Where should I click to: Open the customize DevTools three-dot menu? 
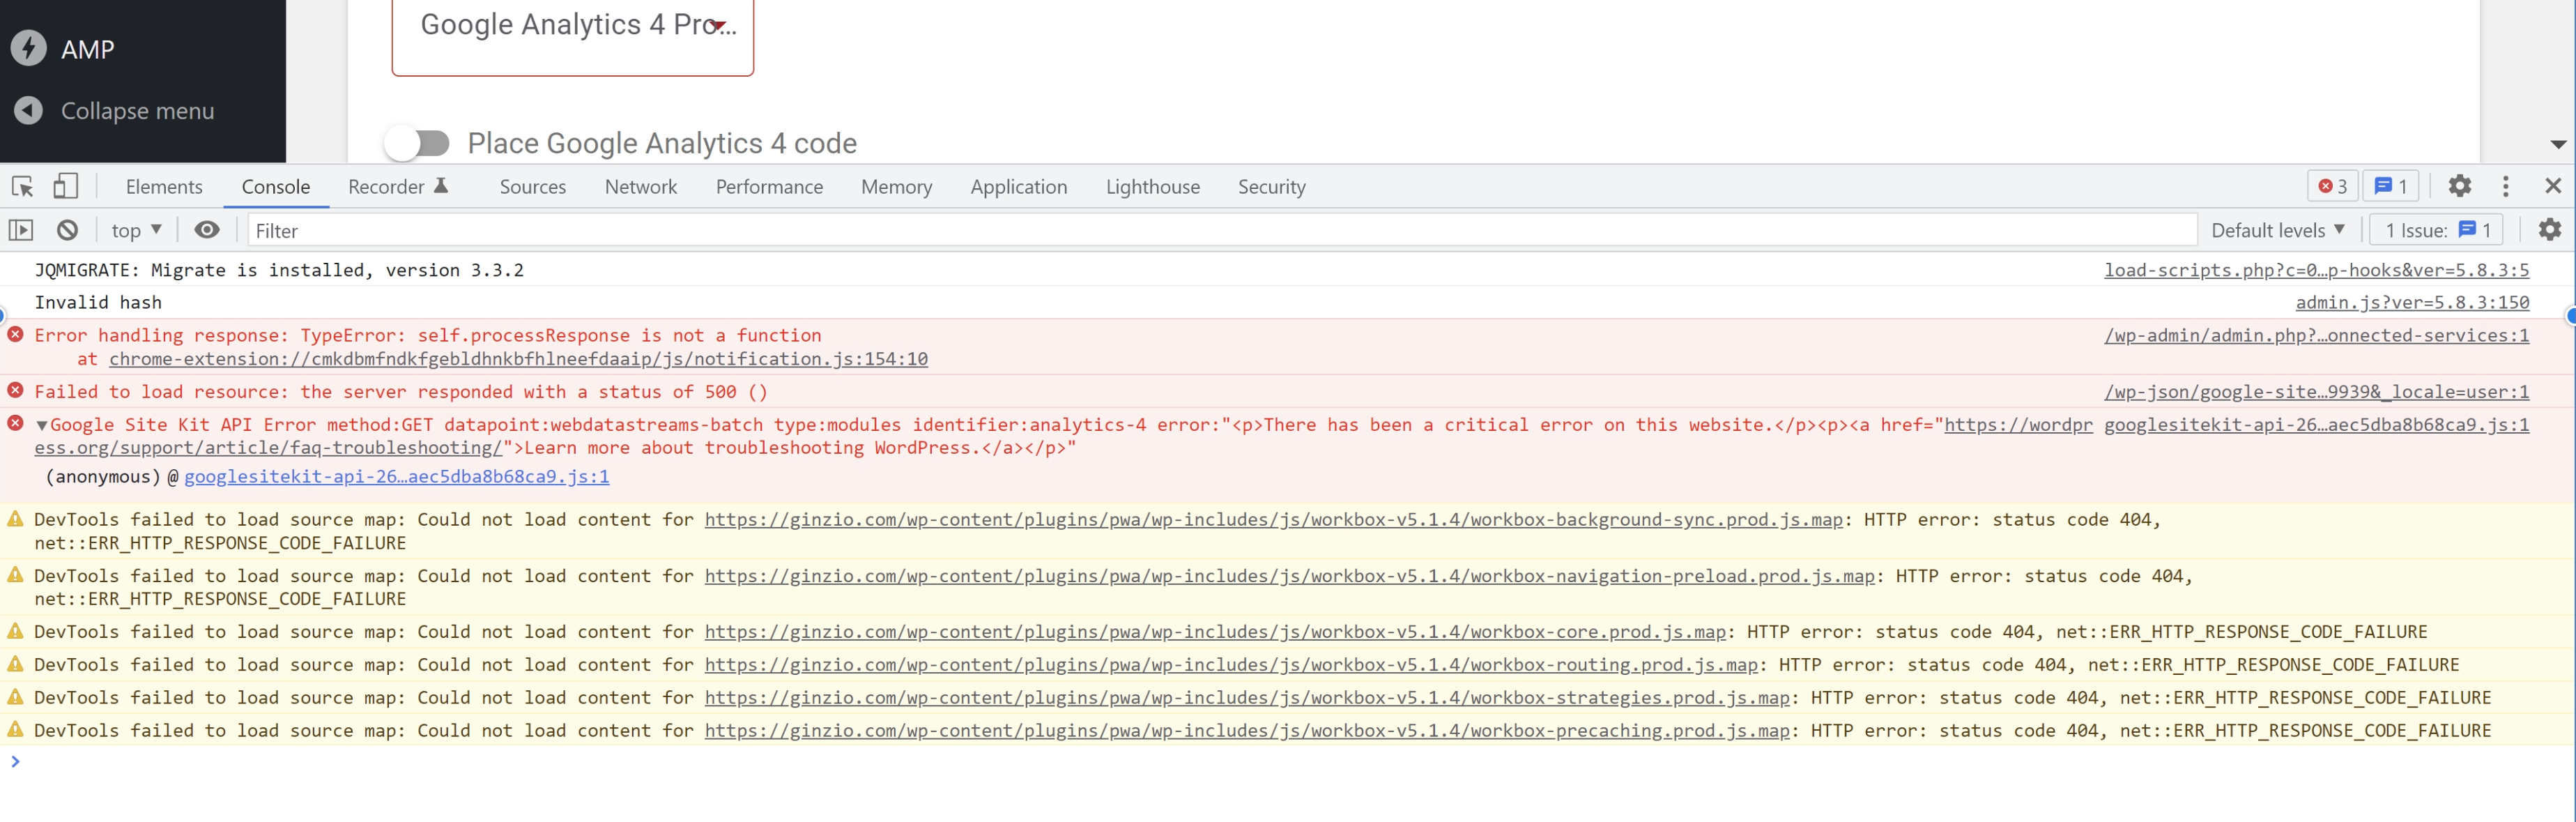coord(2505,186)
